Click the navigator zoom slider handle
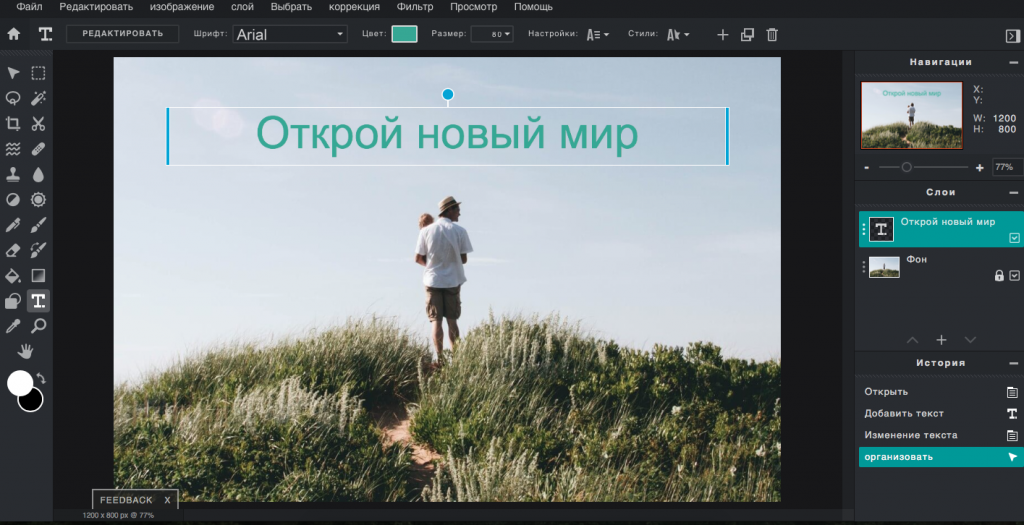 point(906,168)
